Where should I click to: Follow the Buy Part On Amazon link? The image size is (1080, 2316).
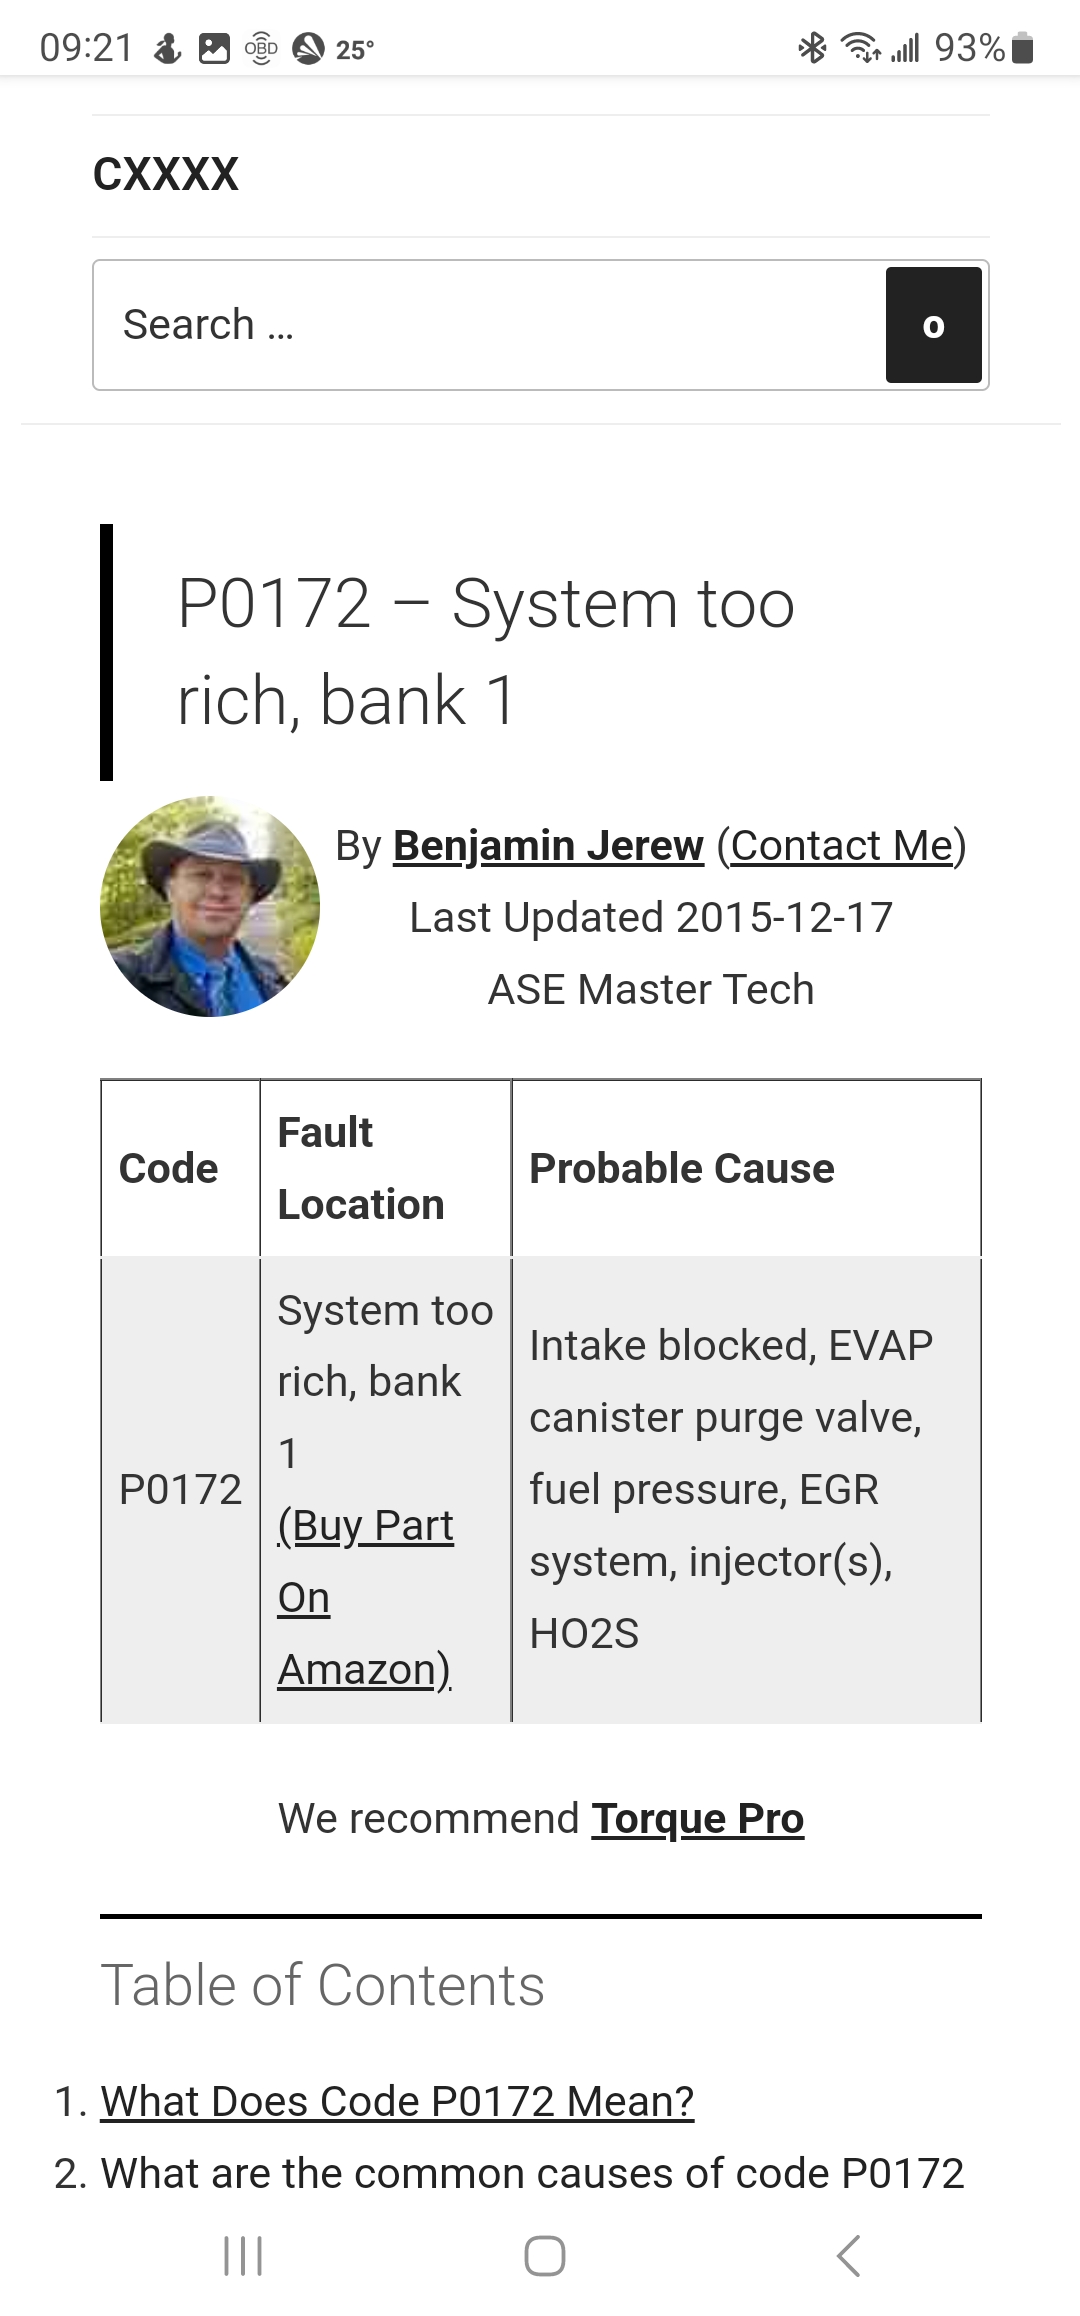tap(365, 1597)
